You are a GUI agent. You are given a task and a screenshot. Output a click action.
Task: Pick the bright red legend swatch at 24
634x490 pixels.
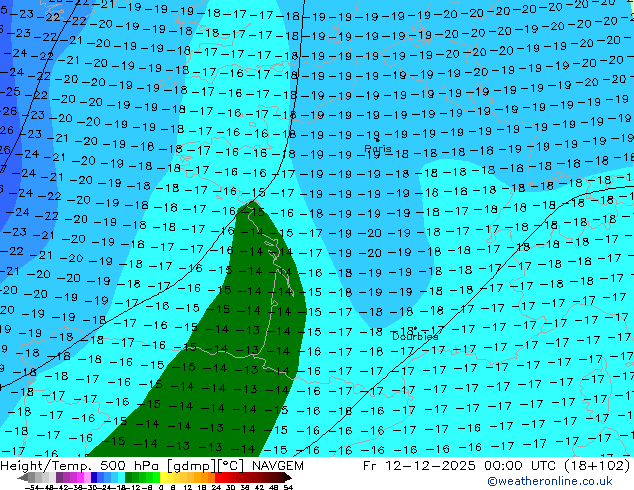pos(218,477)
